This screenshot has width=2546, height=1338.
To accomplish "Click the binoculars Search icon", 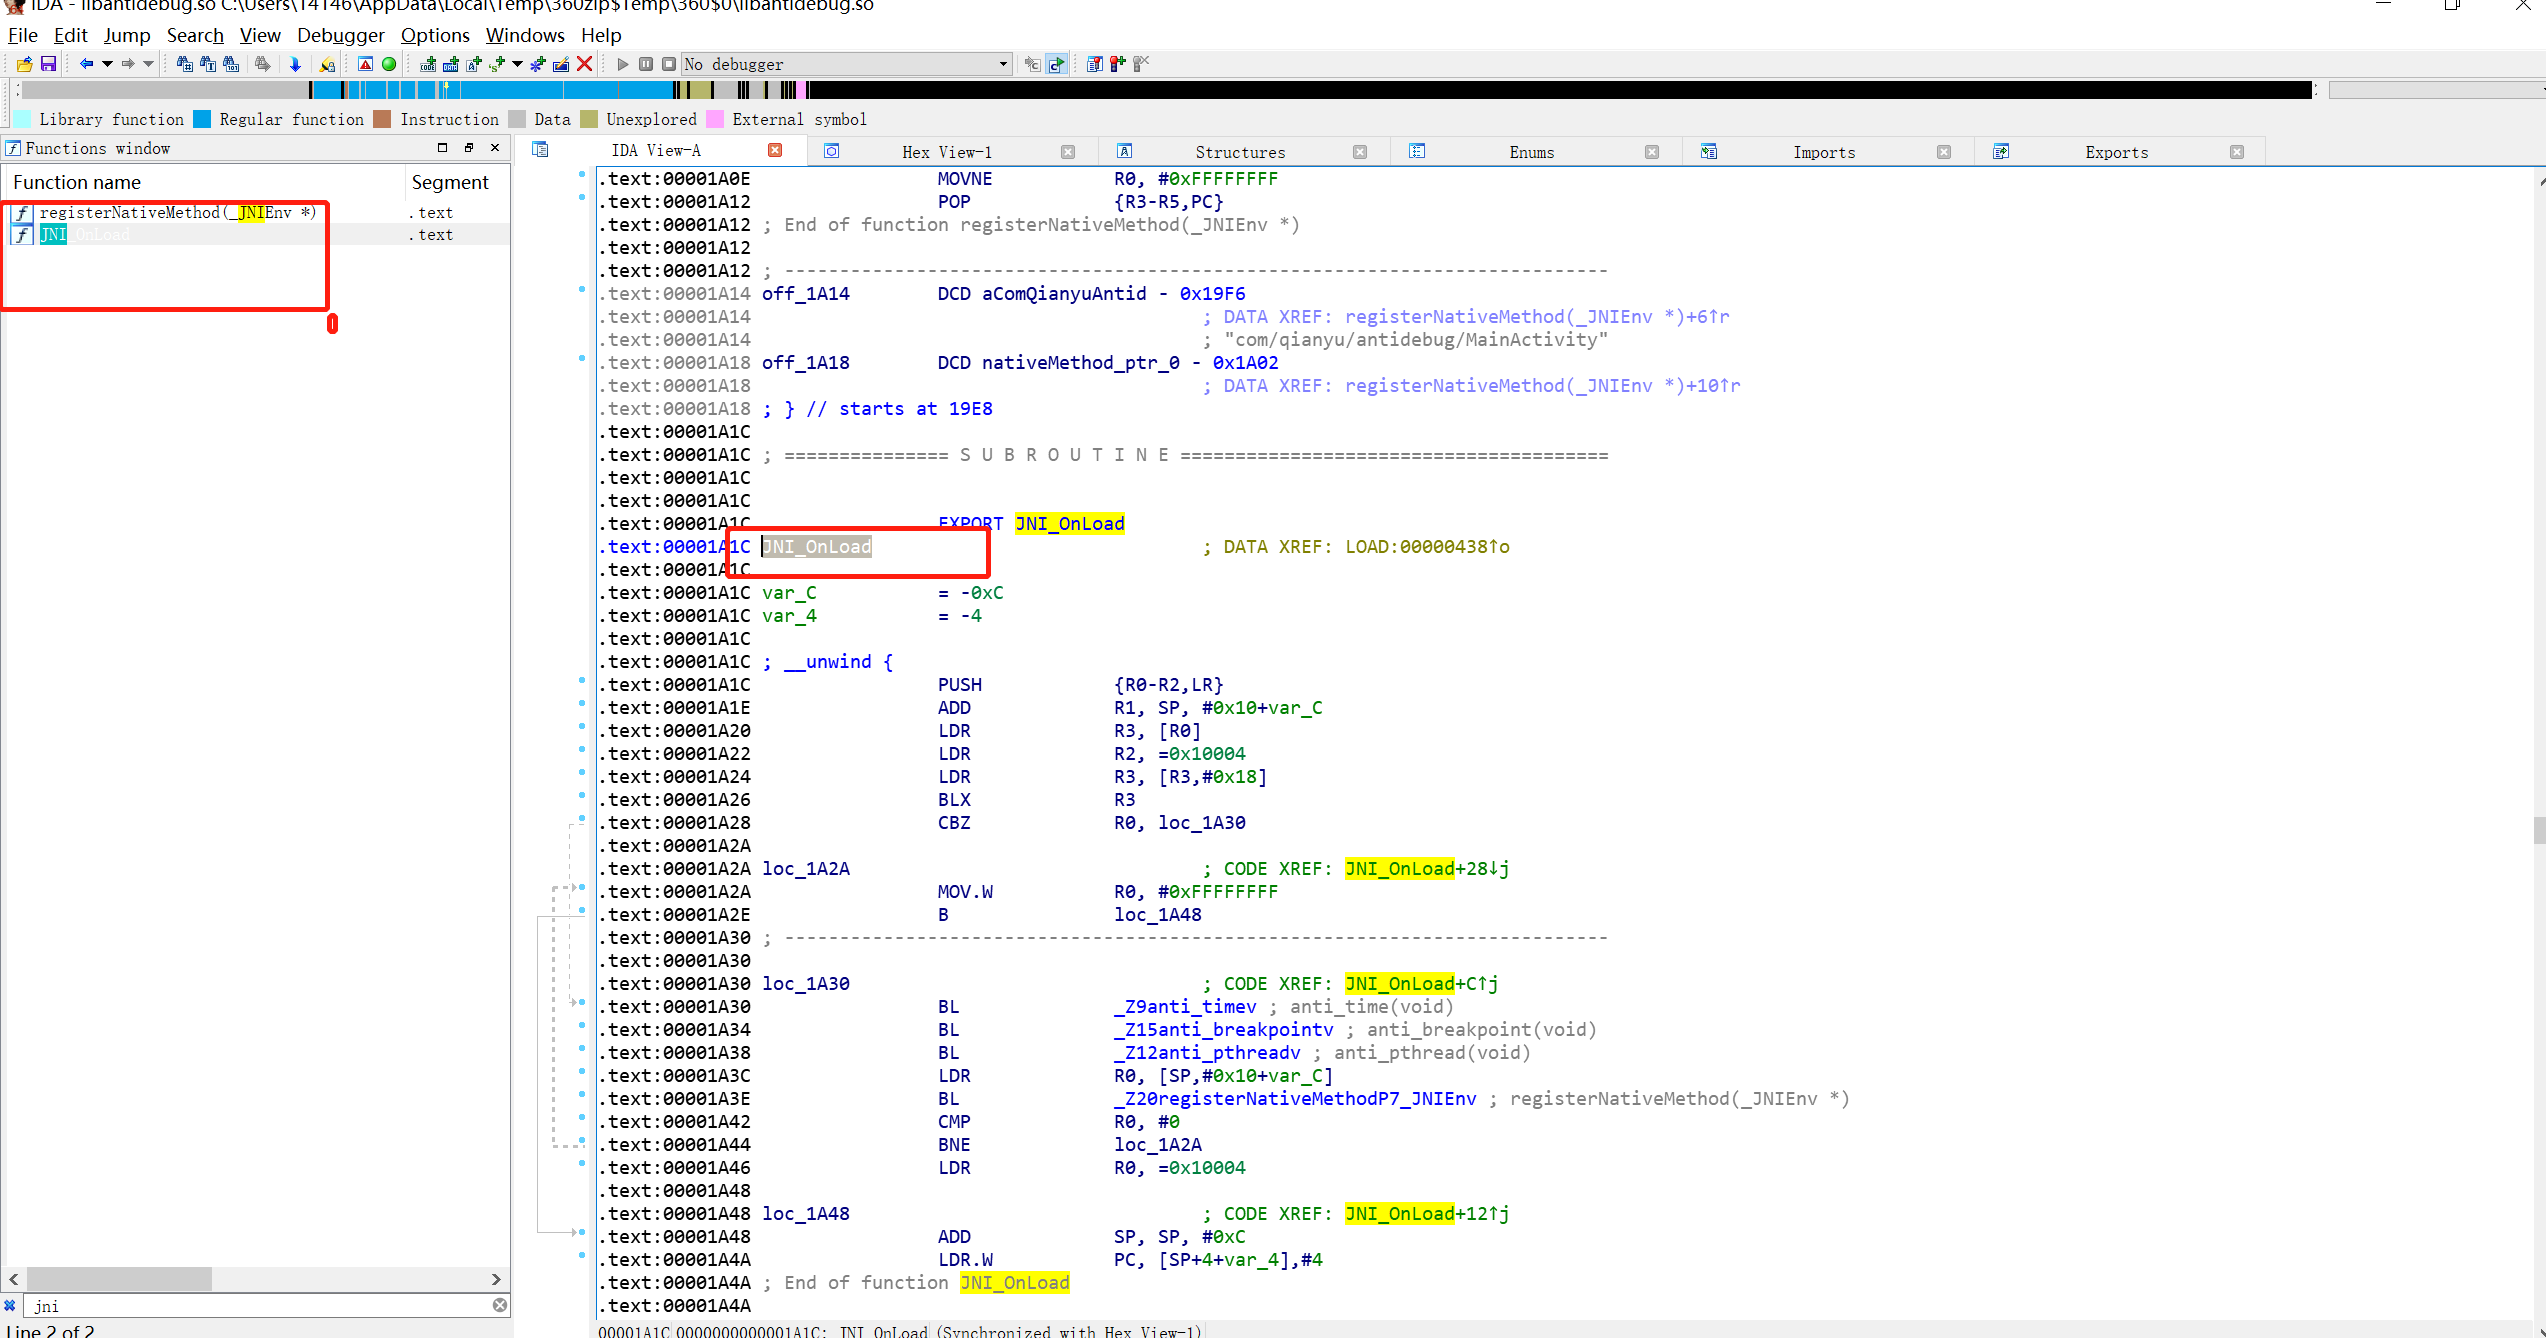I will coord(185,64).
